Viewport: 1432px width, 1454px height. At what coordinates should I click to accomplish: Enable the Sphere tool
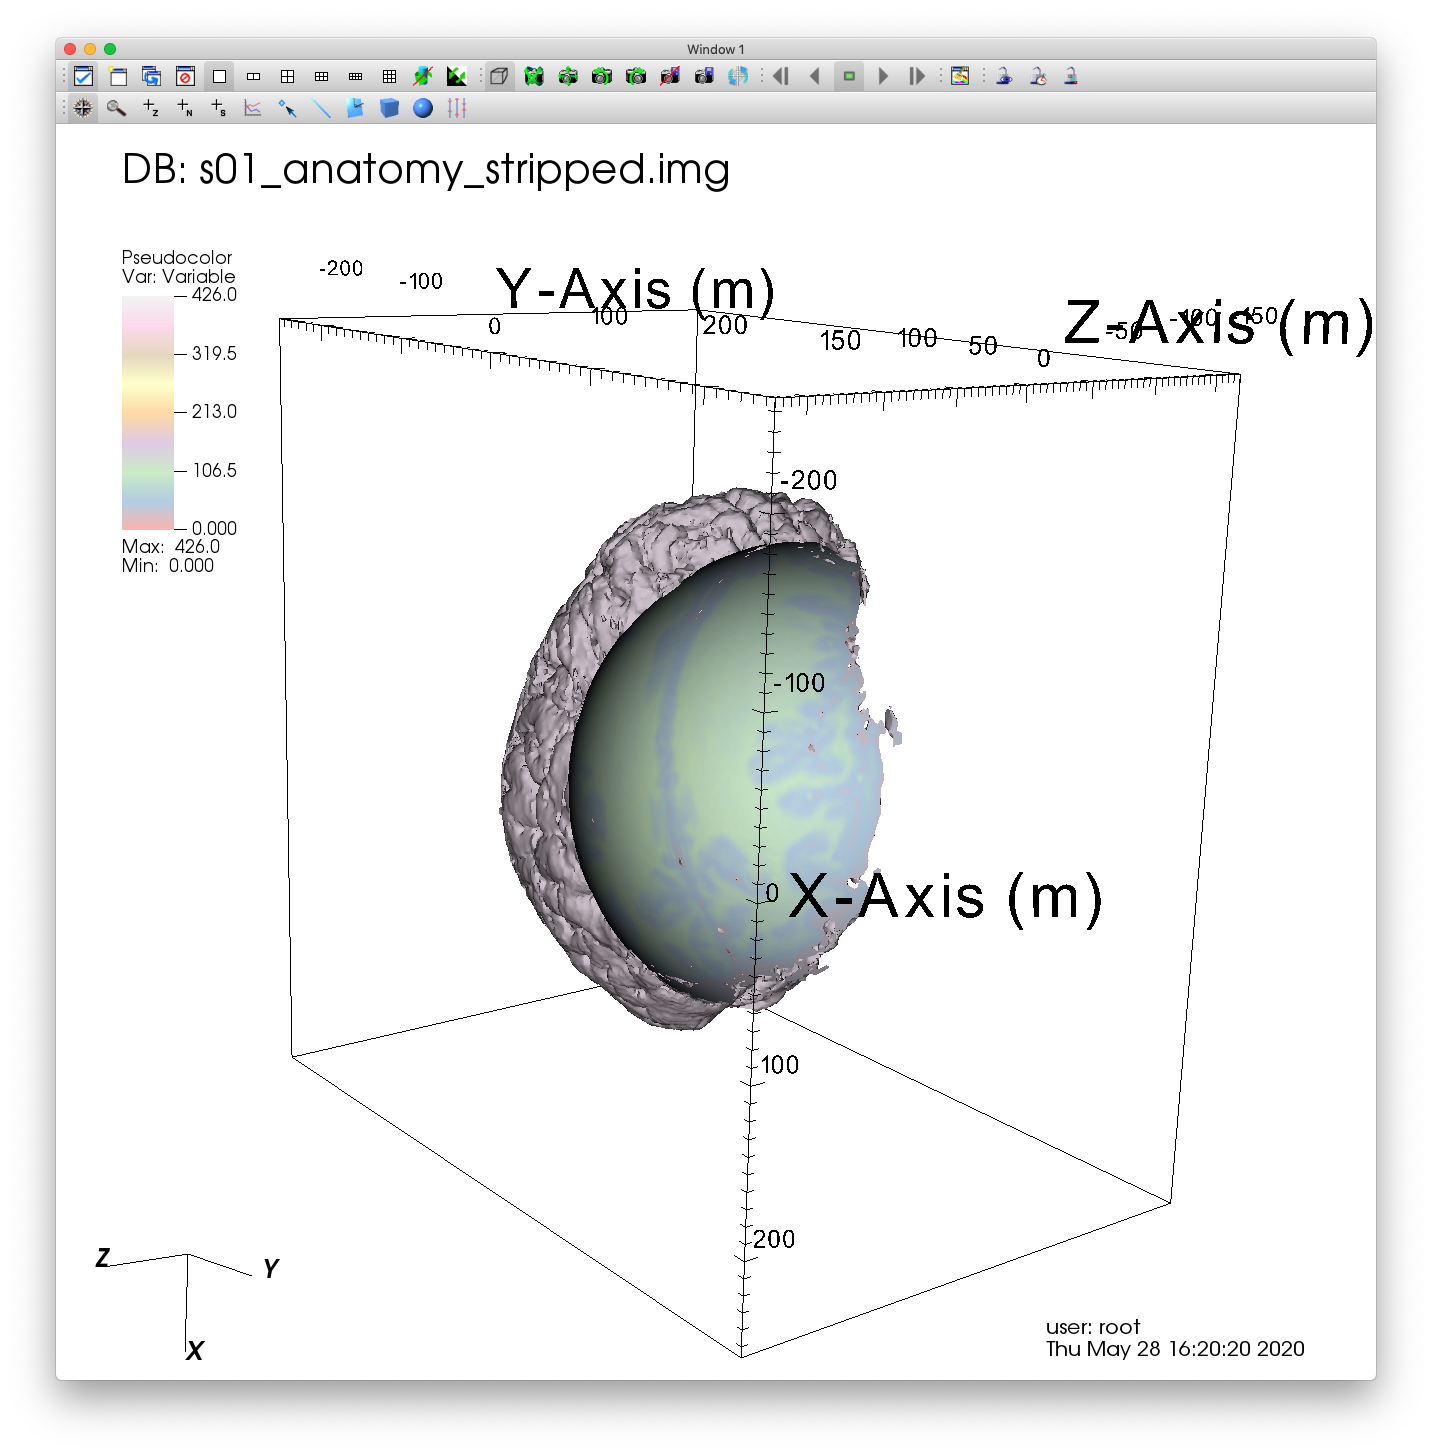[423, 108]
